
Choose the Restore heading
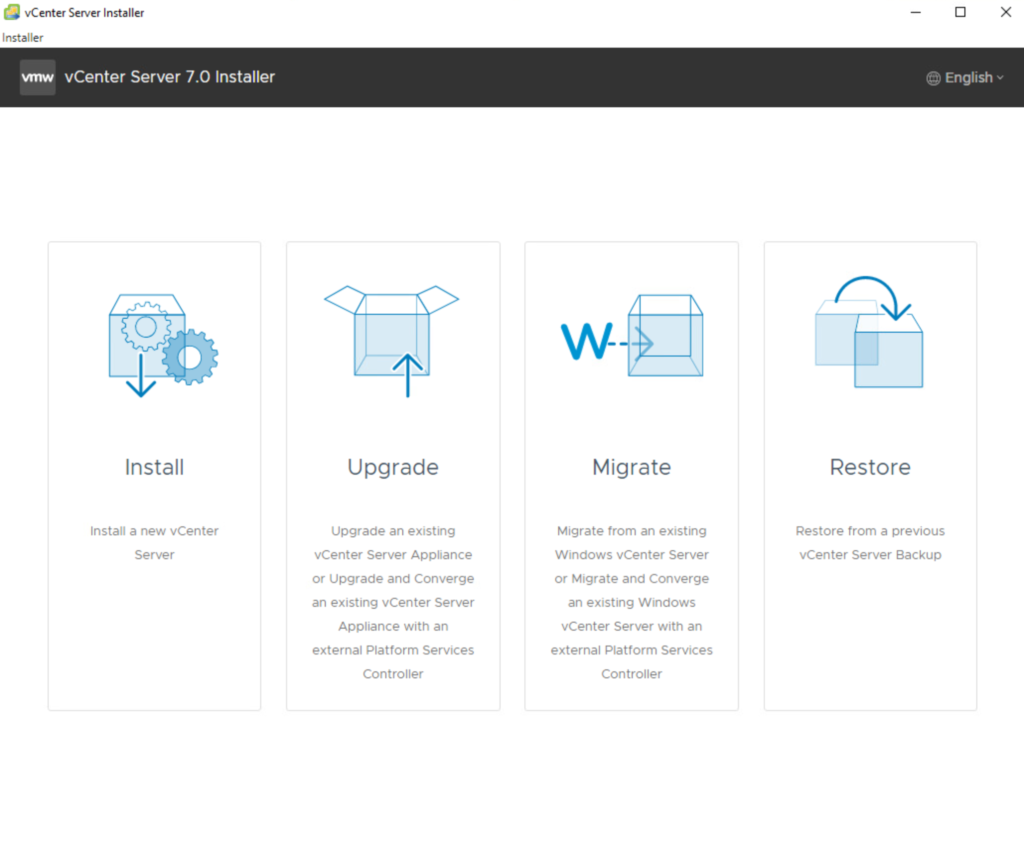[x=870, y=467]
